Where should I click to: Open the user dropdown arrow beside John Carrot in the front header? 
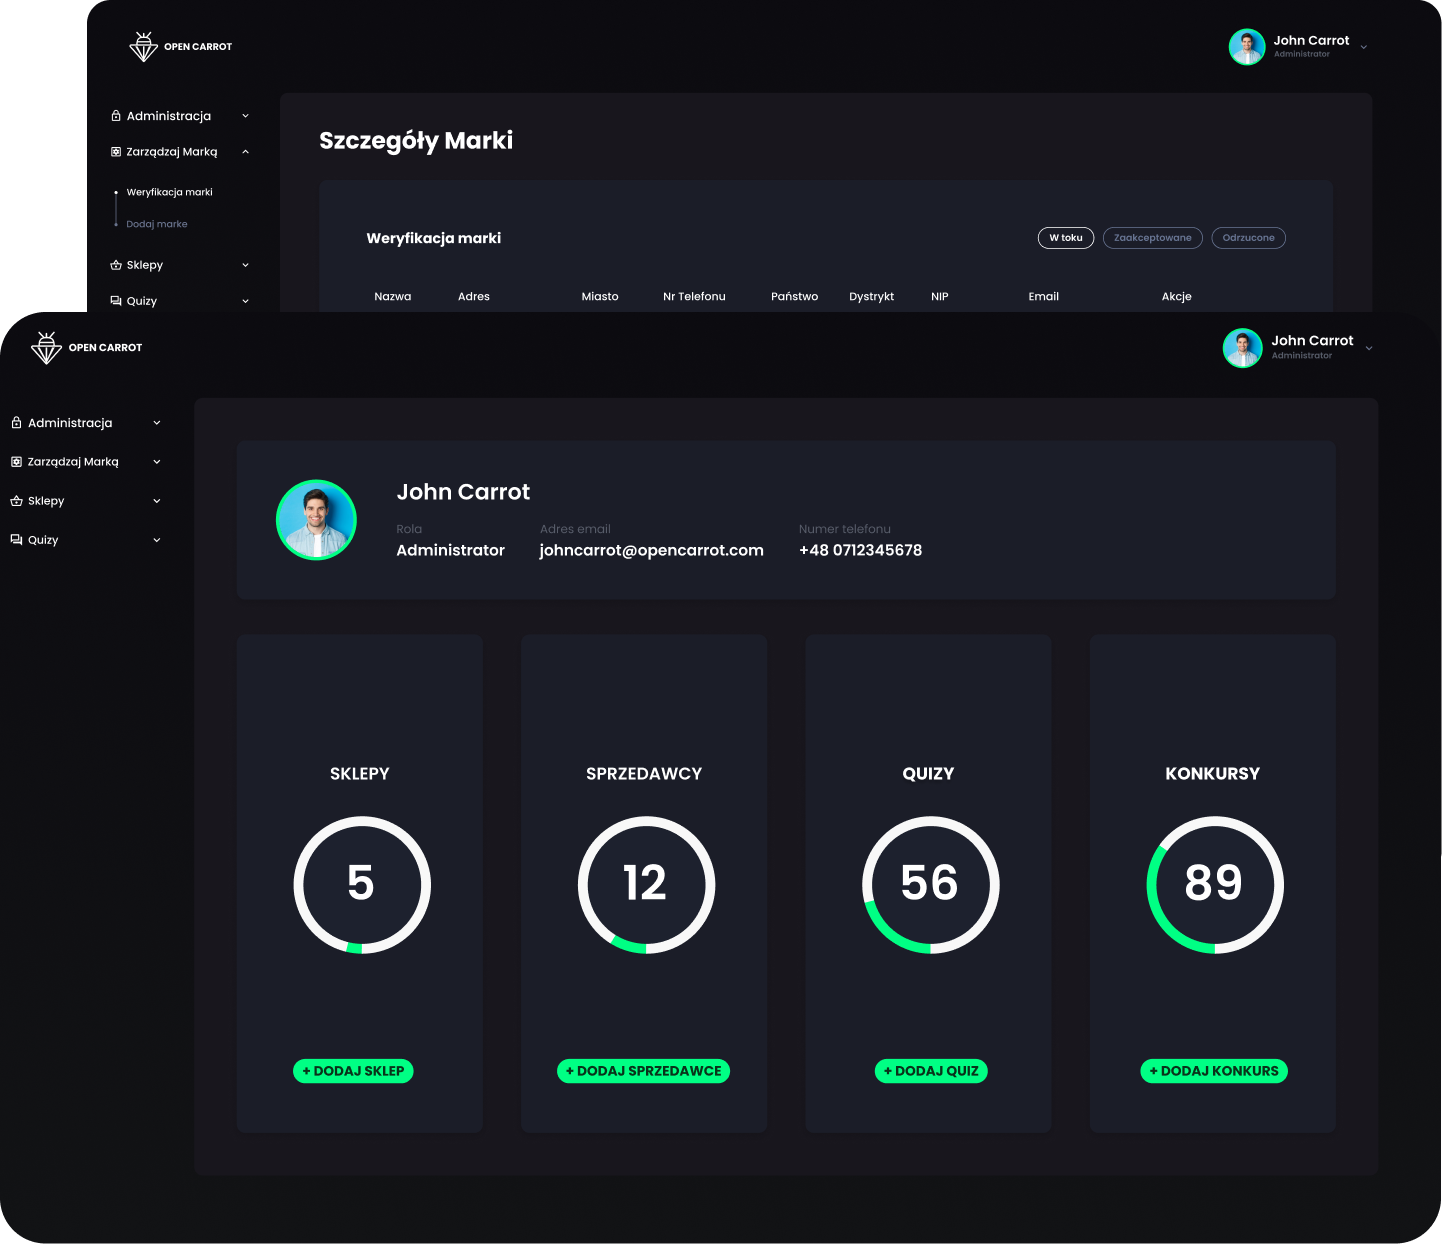coord(1368,348)
